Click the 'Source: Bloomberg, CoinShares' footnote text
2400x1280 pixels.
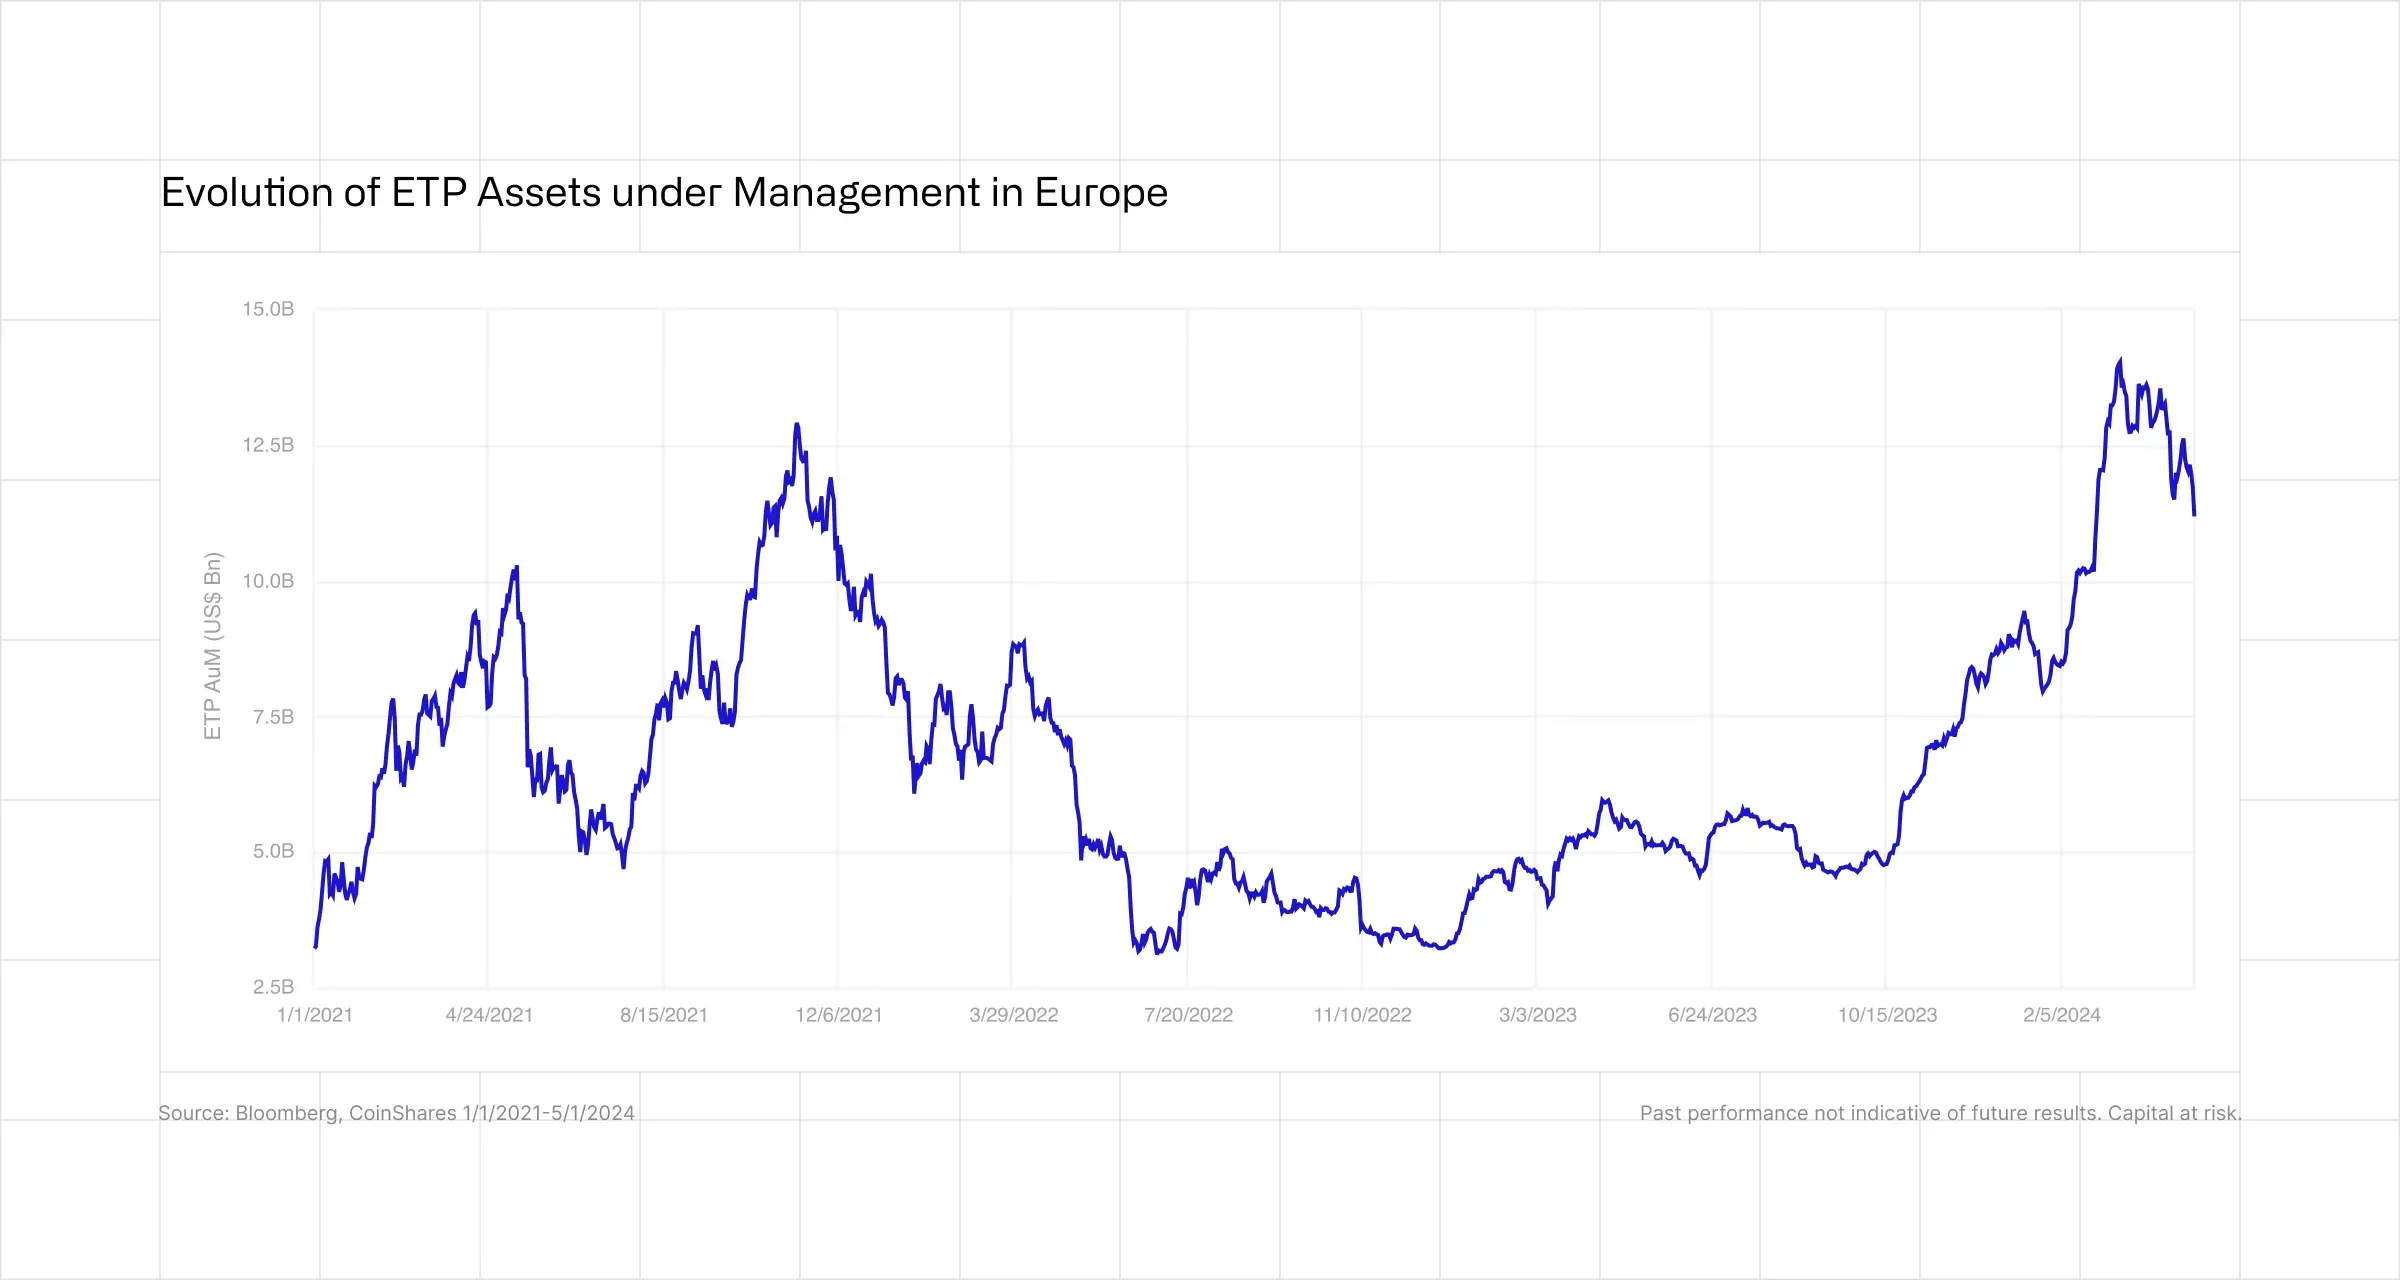[x=396, y=1114]
